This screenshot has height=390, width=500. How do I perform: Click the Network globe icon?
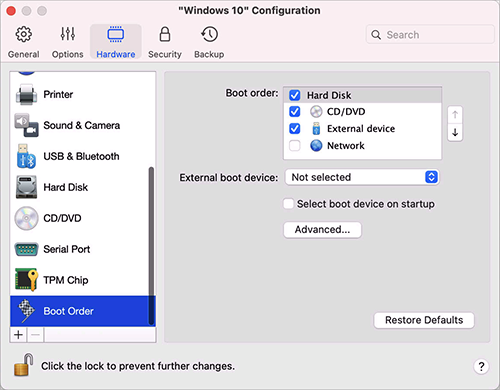point(316,146)
